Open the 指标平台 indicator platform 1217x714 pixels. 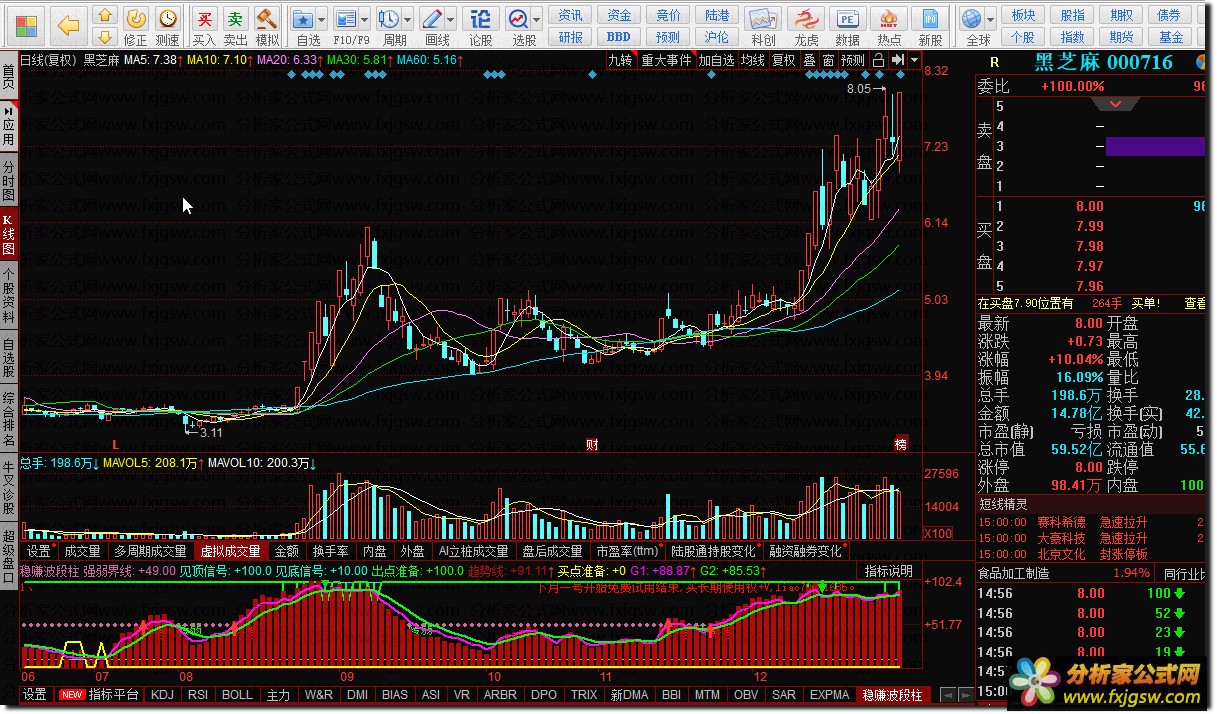coord(113,695)
